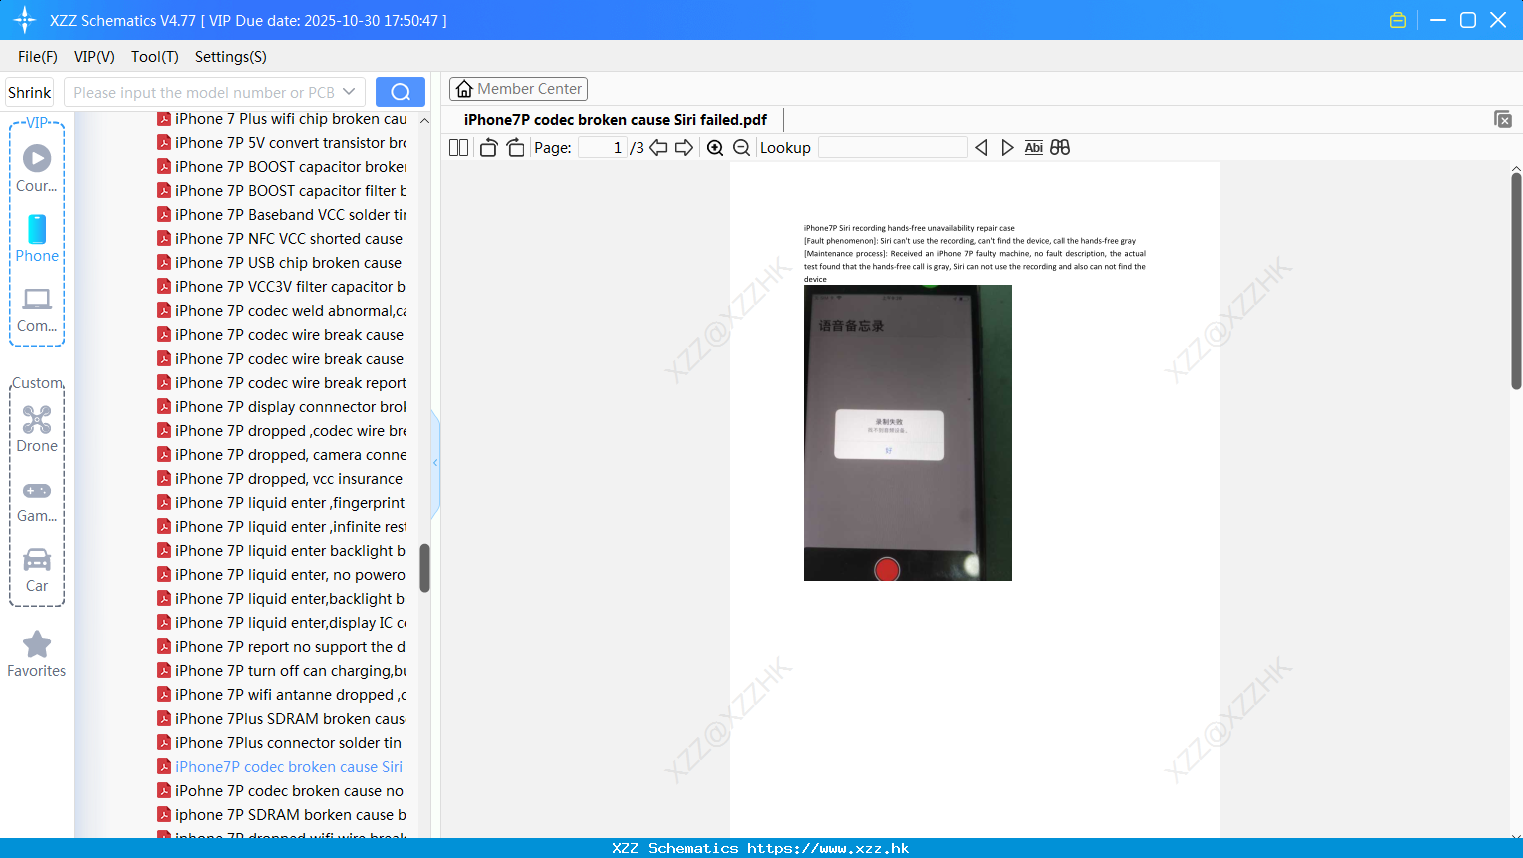The height and width of the screenshot is (858, 1523).
Task: Click the Shrink button
Action: click(29, 92)
